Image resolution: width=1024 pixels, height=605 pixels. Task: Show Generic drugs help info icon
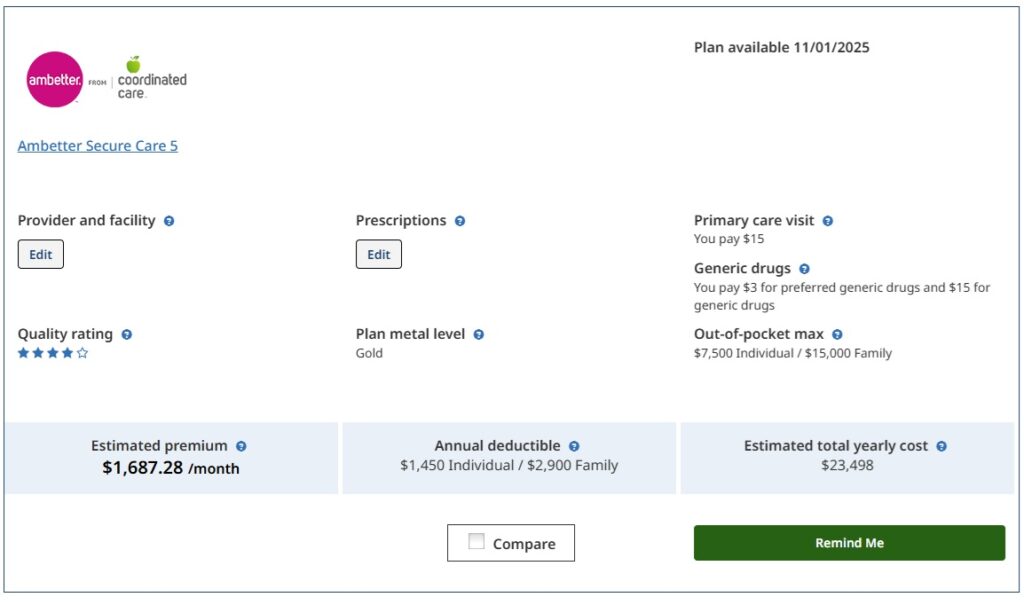[x=805, y=269]
